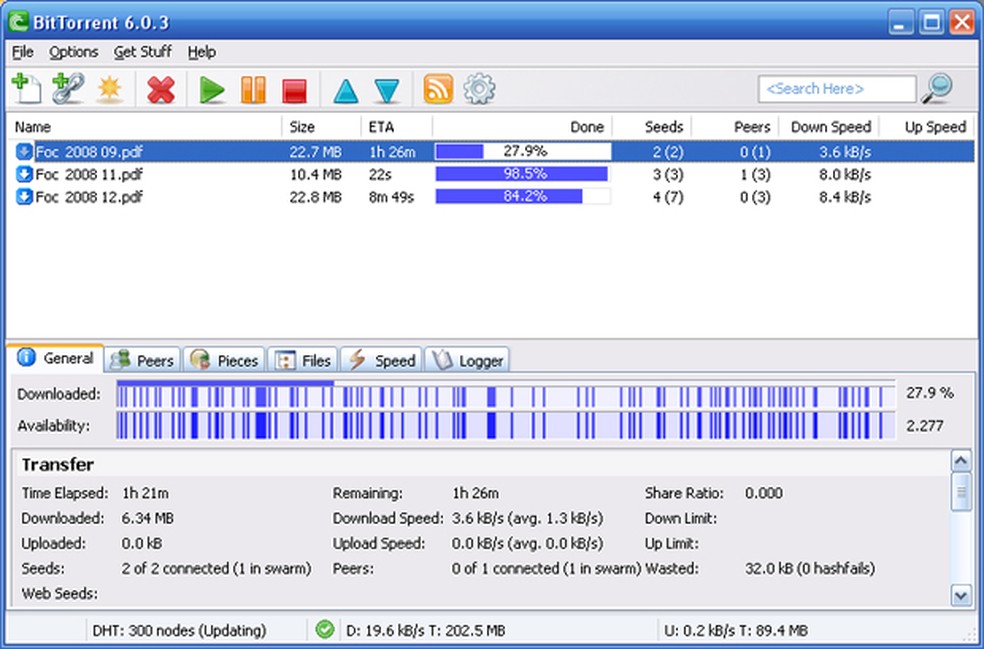Click the Add Torrent toolbar icon
Image resolution: width=984 pixels, height=649 pixels.
pos(26,89)
